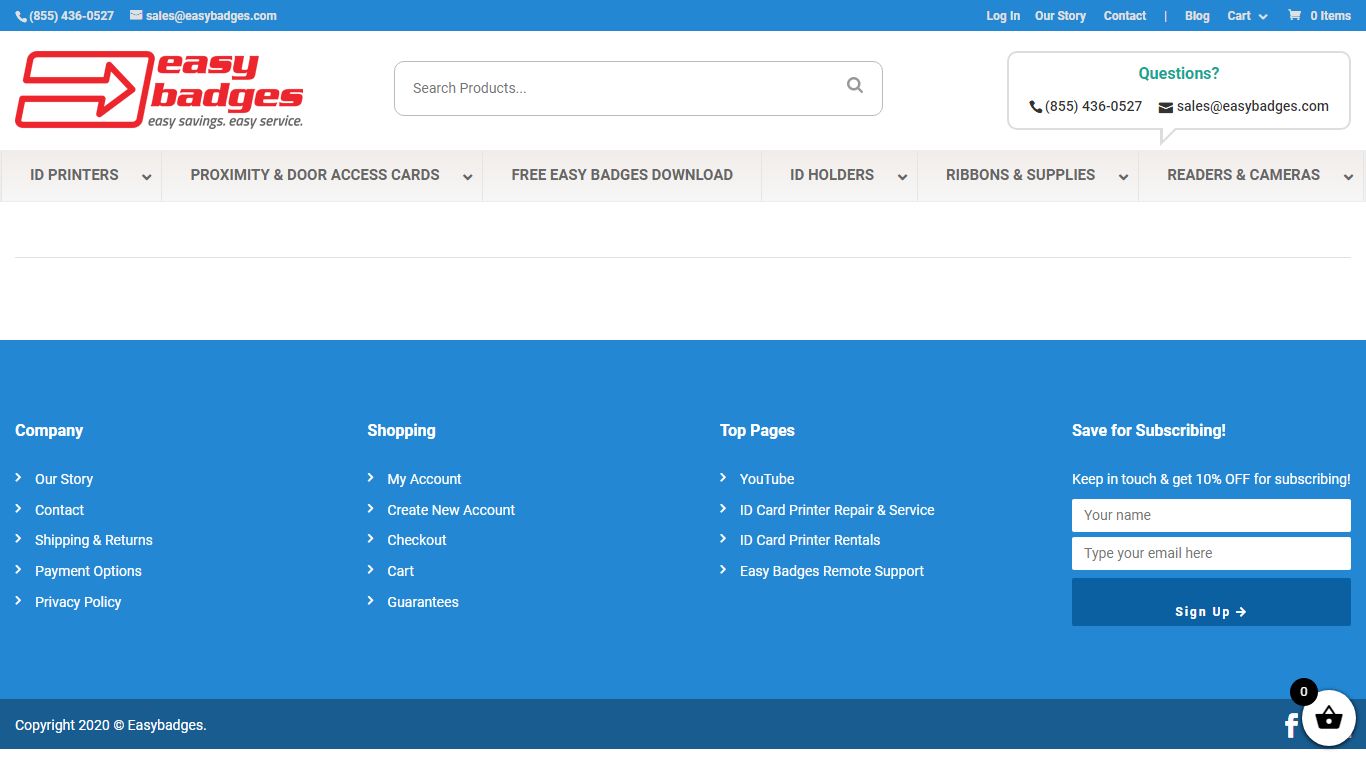Expand Proximity & Door Access Cards chevron
The width and height of the screenshot is (1366, 768).
(x=467, y=177)
